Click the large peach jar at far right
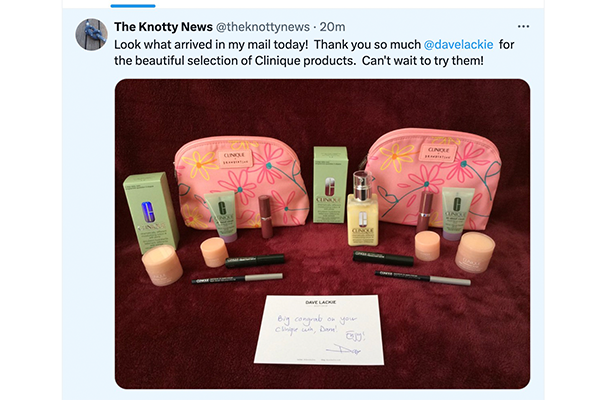This screenshot has height=400, width=600. pos(475,253)
